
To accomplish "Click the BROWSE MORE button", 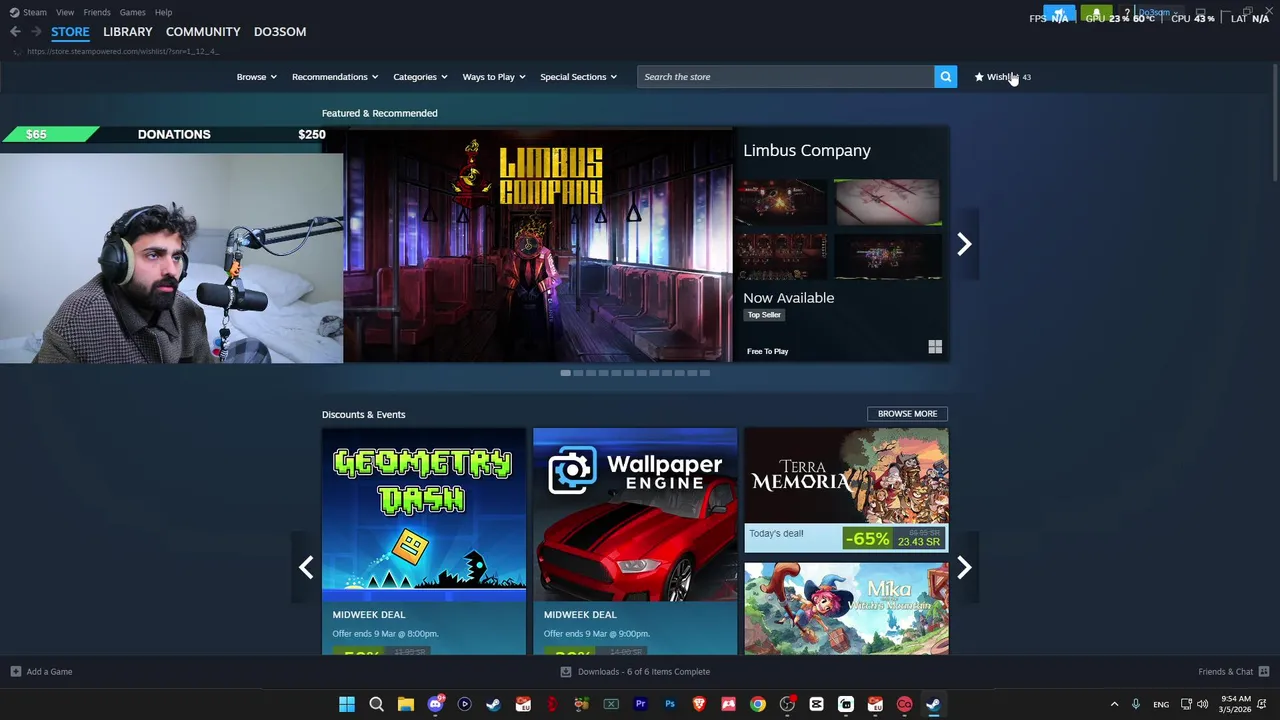I will [907, 414].
